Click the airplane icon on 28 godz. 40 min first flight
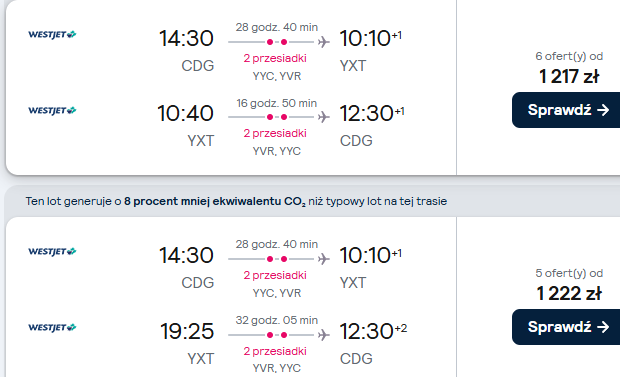 coord(323,42)
